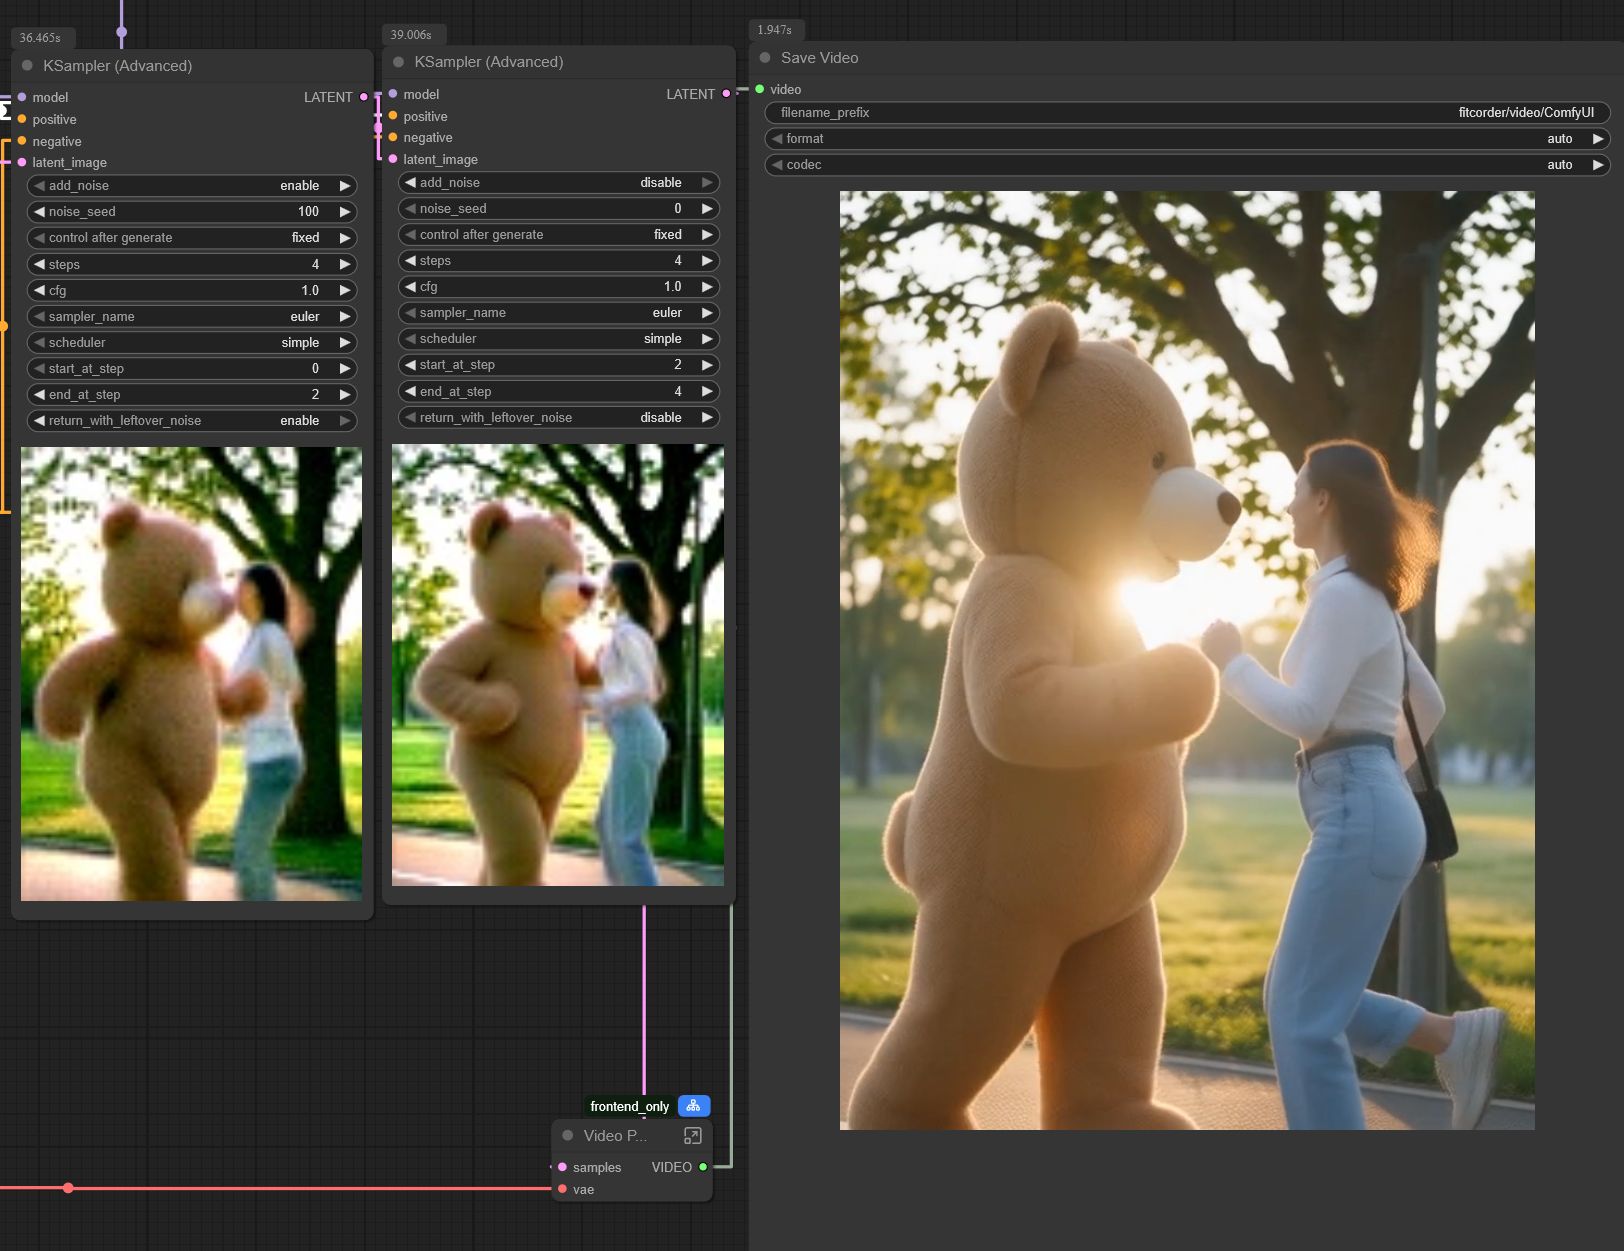Click the green video input port on Save Video
This screenshot has width=1624, height=1251.
tap(760, 90)
